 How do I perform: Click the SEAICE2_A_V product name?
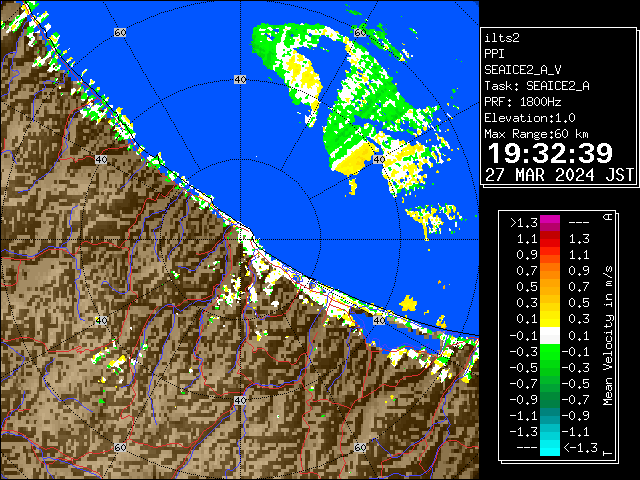tap(522, 70)
